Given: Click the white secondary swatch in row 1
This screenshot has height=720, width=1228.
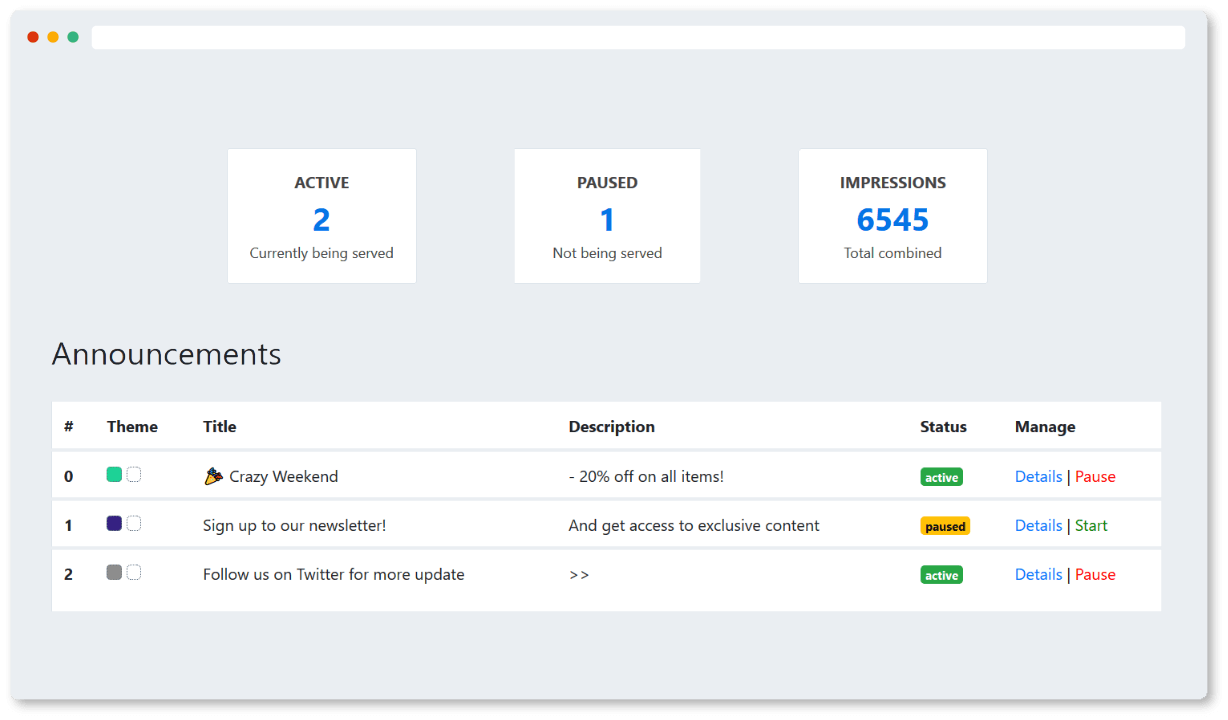Looking at the screenshot, I should tap(134, 523).
